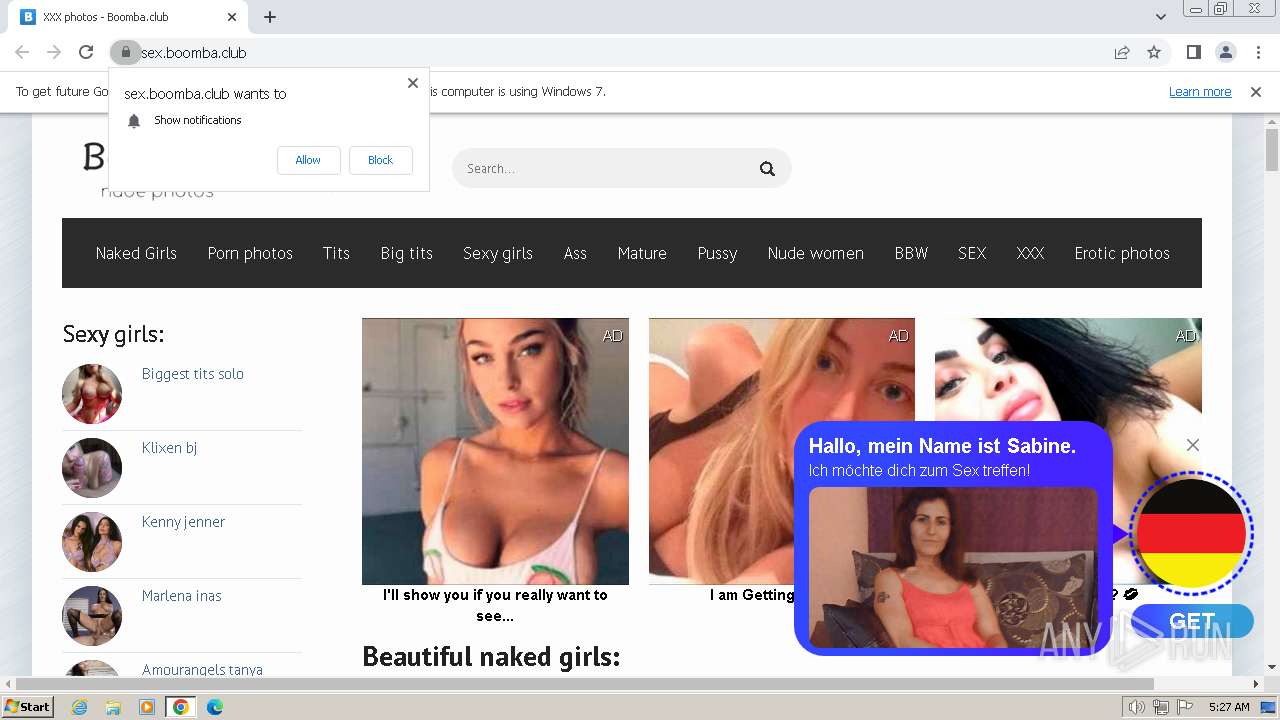Screen dimensions: 1280x720
Task: Click the scroll-right arrow at bottom
Action: click(x=1257, y=684)
